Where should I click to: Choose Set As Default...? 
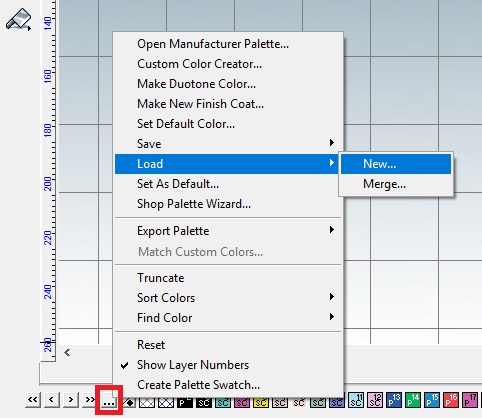point(228,184)
